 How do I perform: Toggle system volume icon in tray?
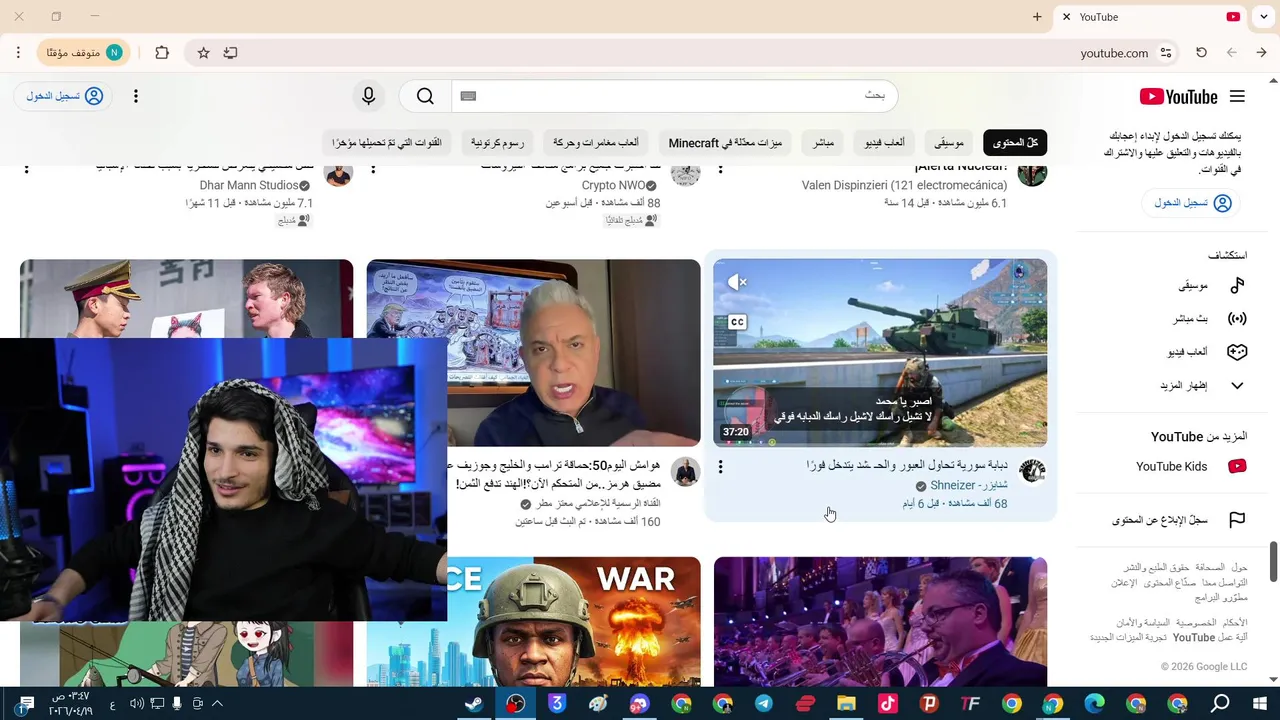[x=137, y=704]
